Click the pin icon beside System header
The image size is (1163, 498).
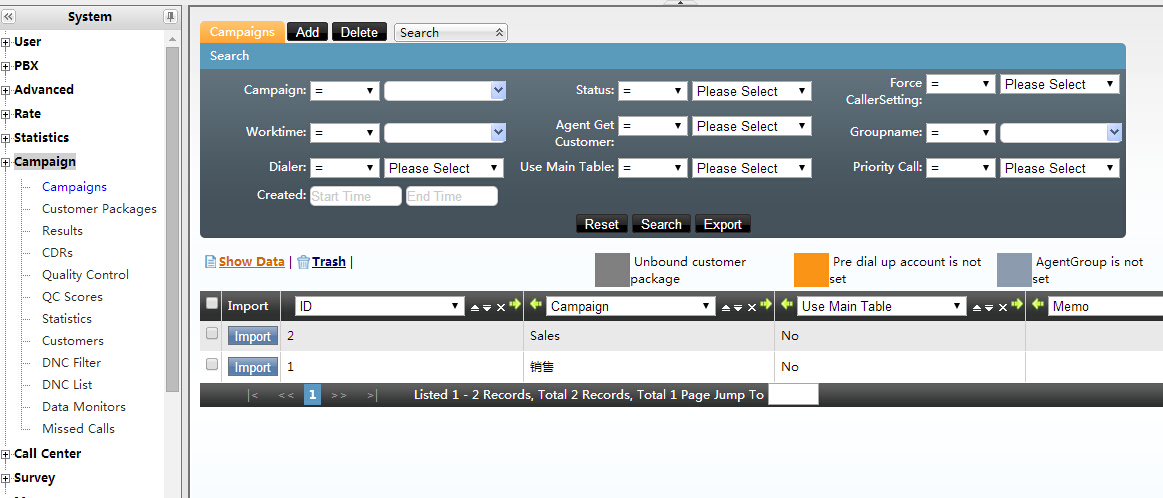coord(170,17)
